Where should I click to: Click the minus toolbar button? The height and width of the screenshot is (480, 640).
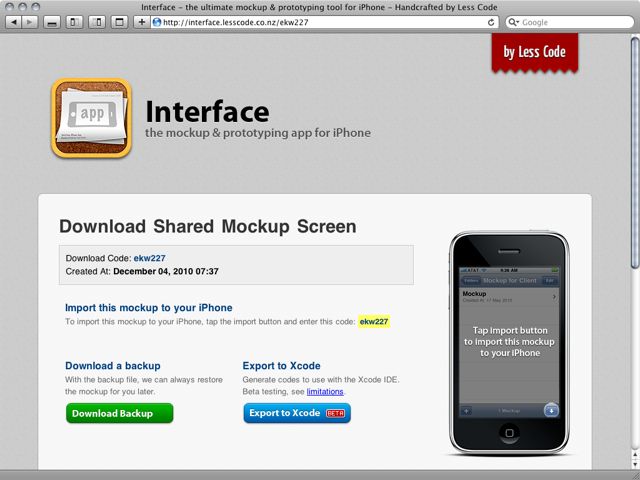[x=52, y=22]
